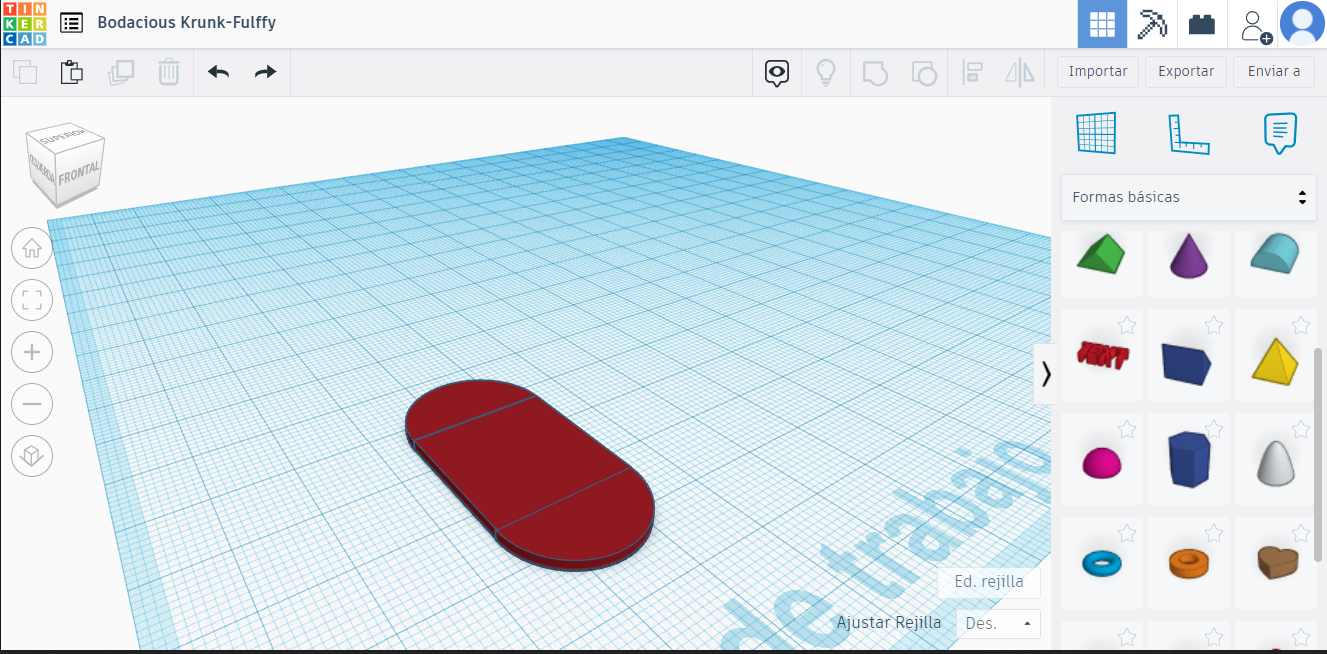Click the Copy toolbar icon
This screenshot has width=1327, height=654.
pyautogui.click(x=25, y=72)
